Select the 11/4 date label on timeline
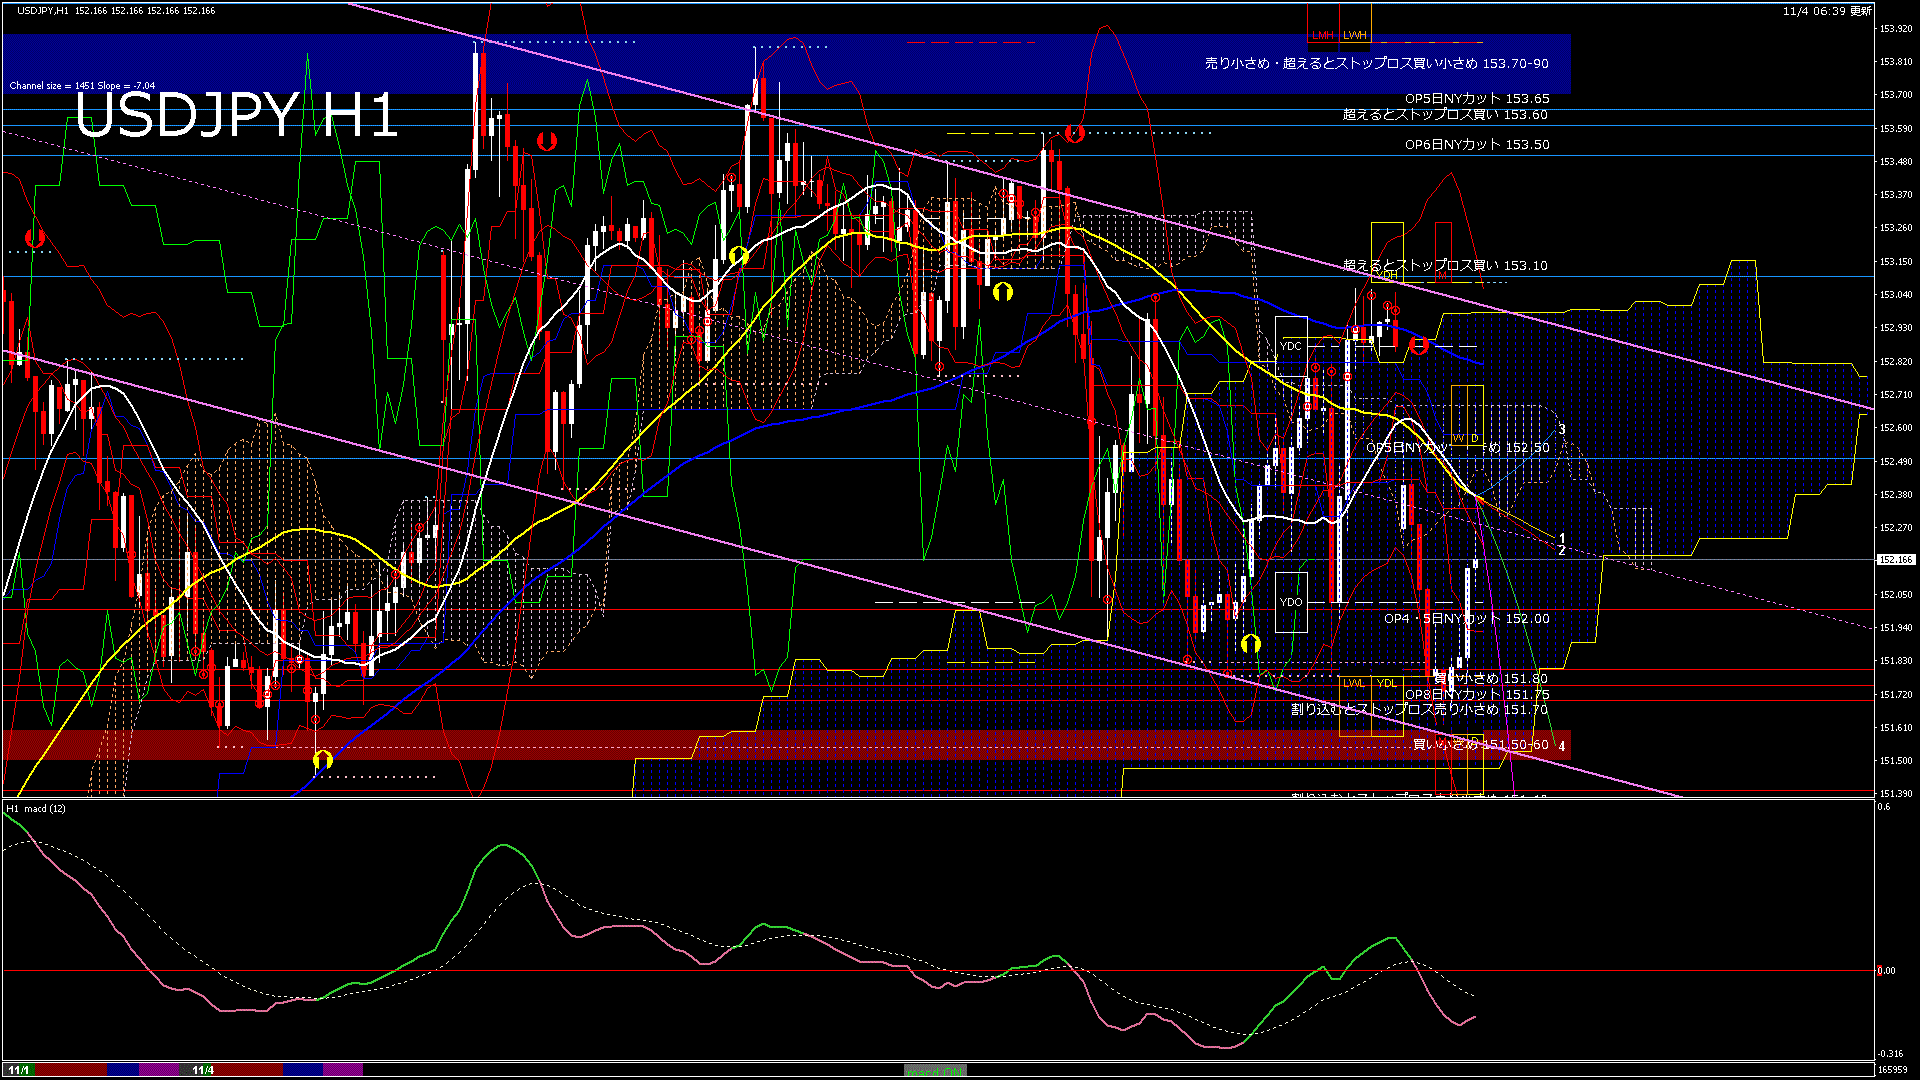Viewport: 1920px width, 1080px height. pos(203,1070)
